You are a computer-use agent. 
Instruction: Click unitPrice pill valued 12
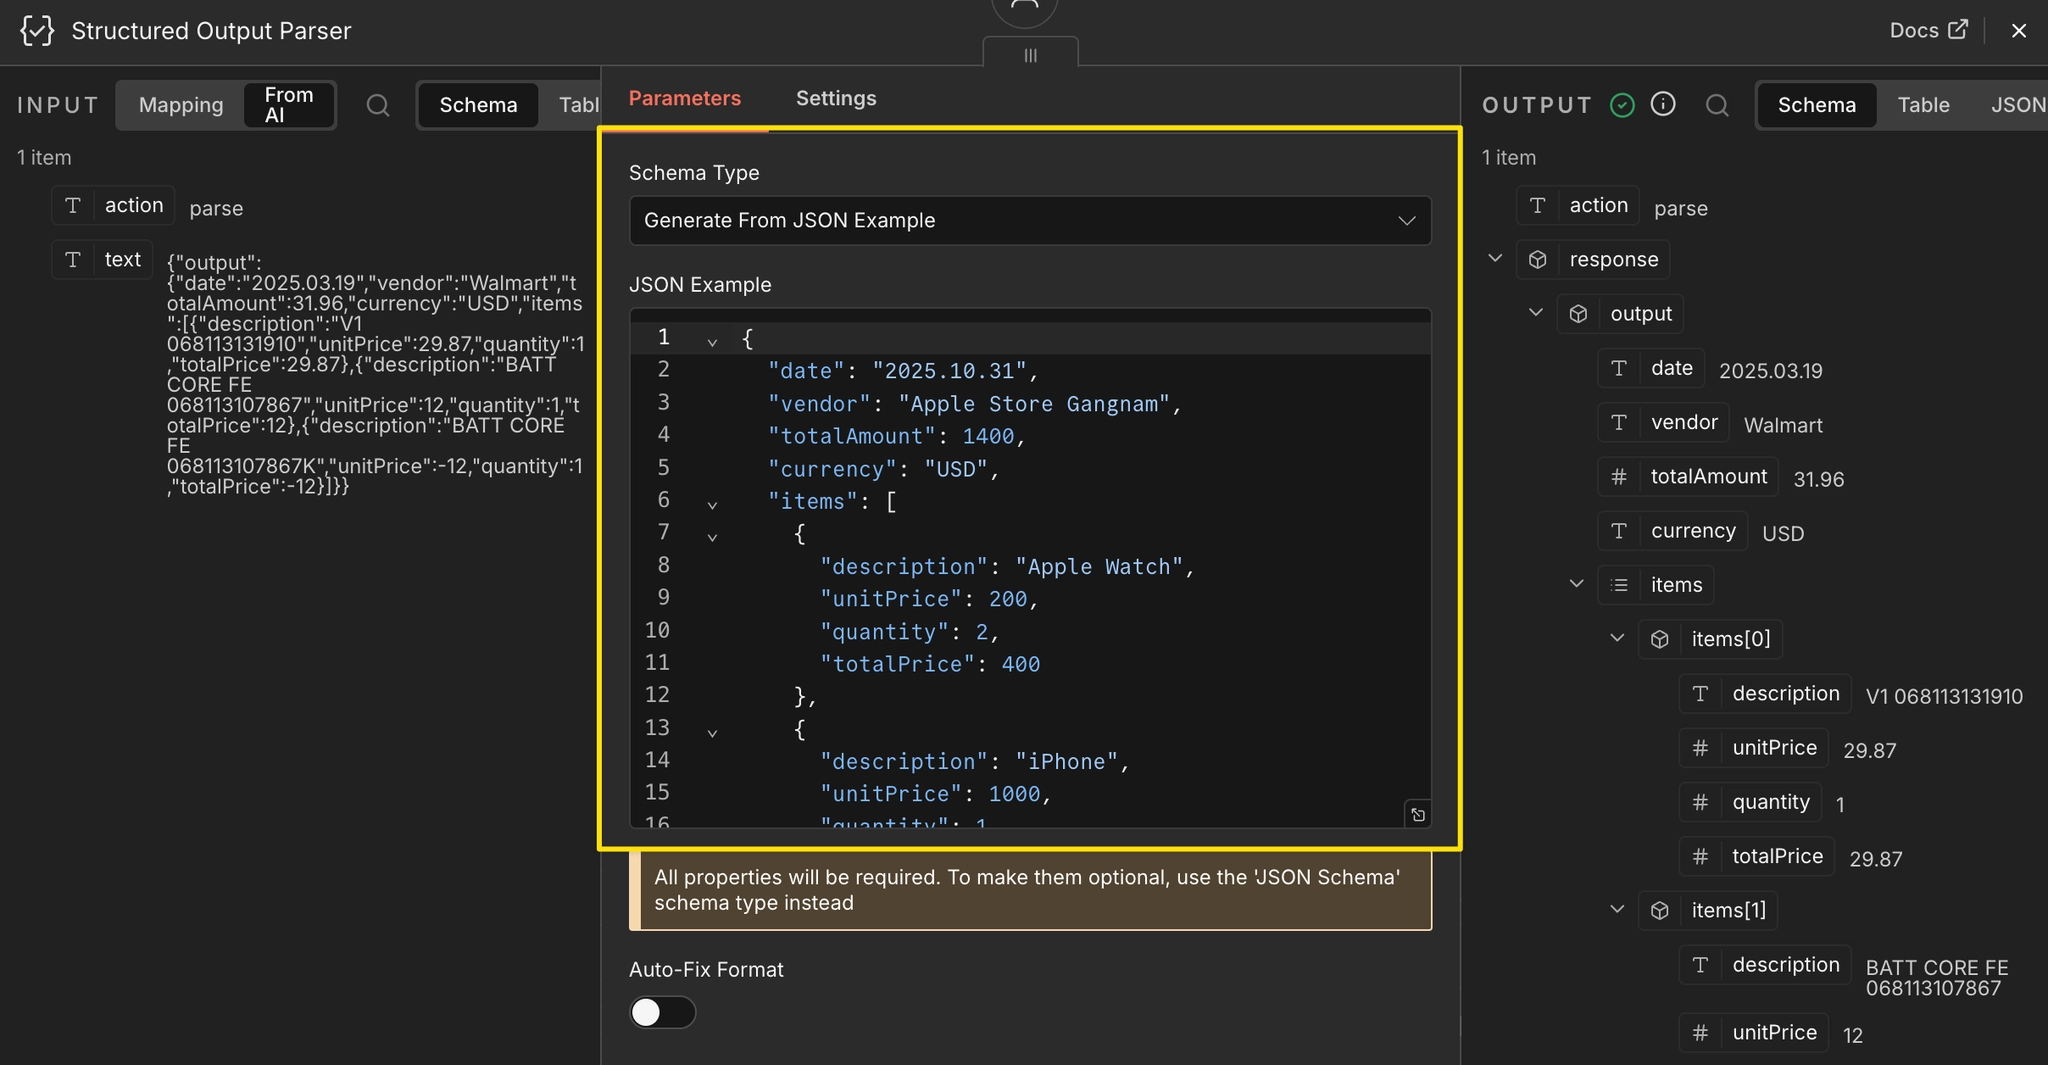tap(1754, 1032)
